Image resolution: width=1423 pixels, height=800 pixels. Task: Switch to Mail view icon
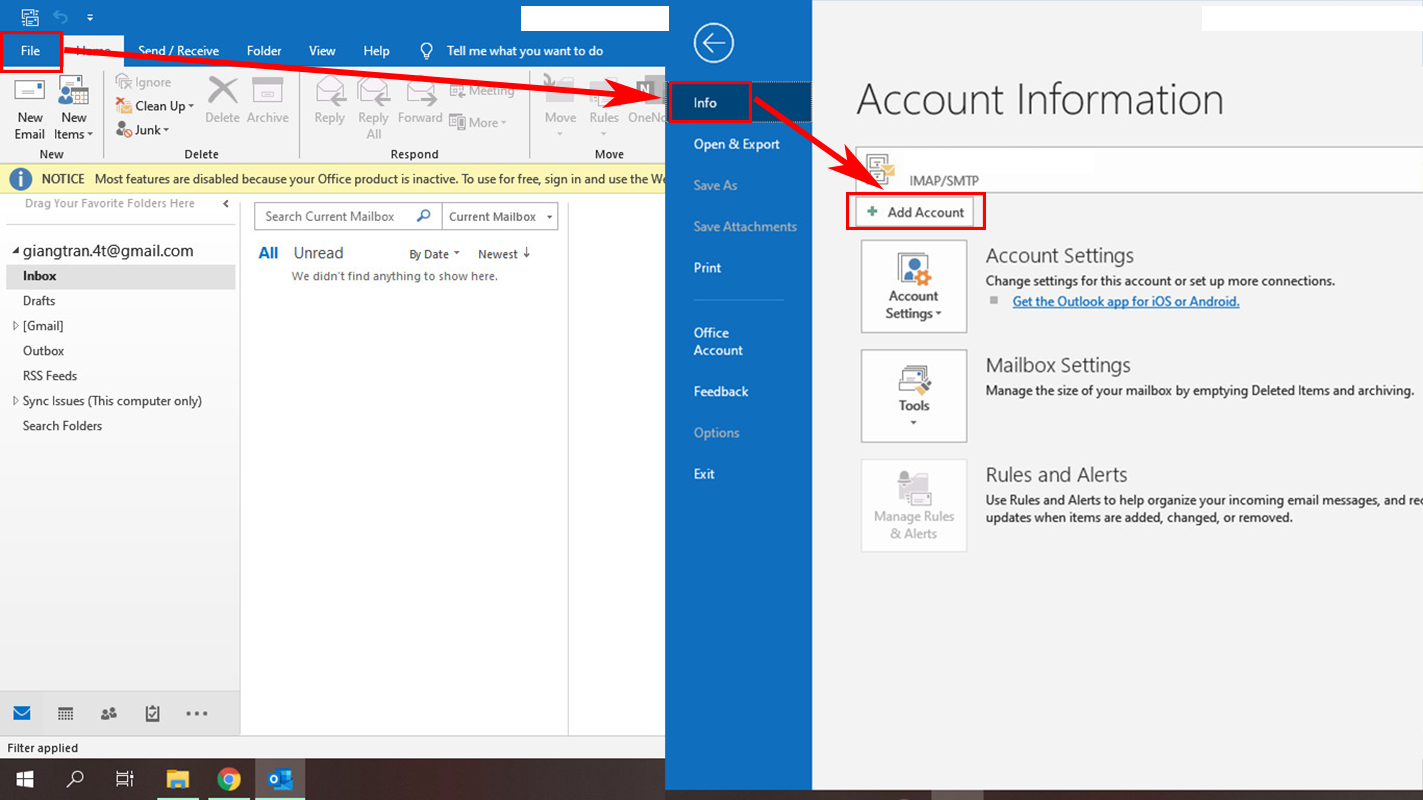pos(22,713)
